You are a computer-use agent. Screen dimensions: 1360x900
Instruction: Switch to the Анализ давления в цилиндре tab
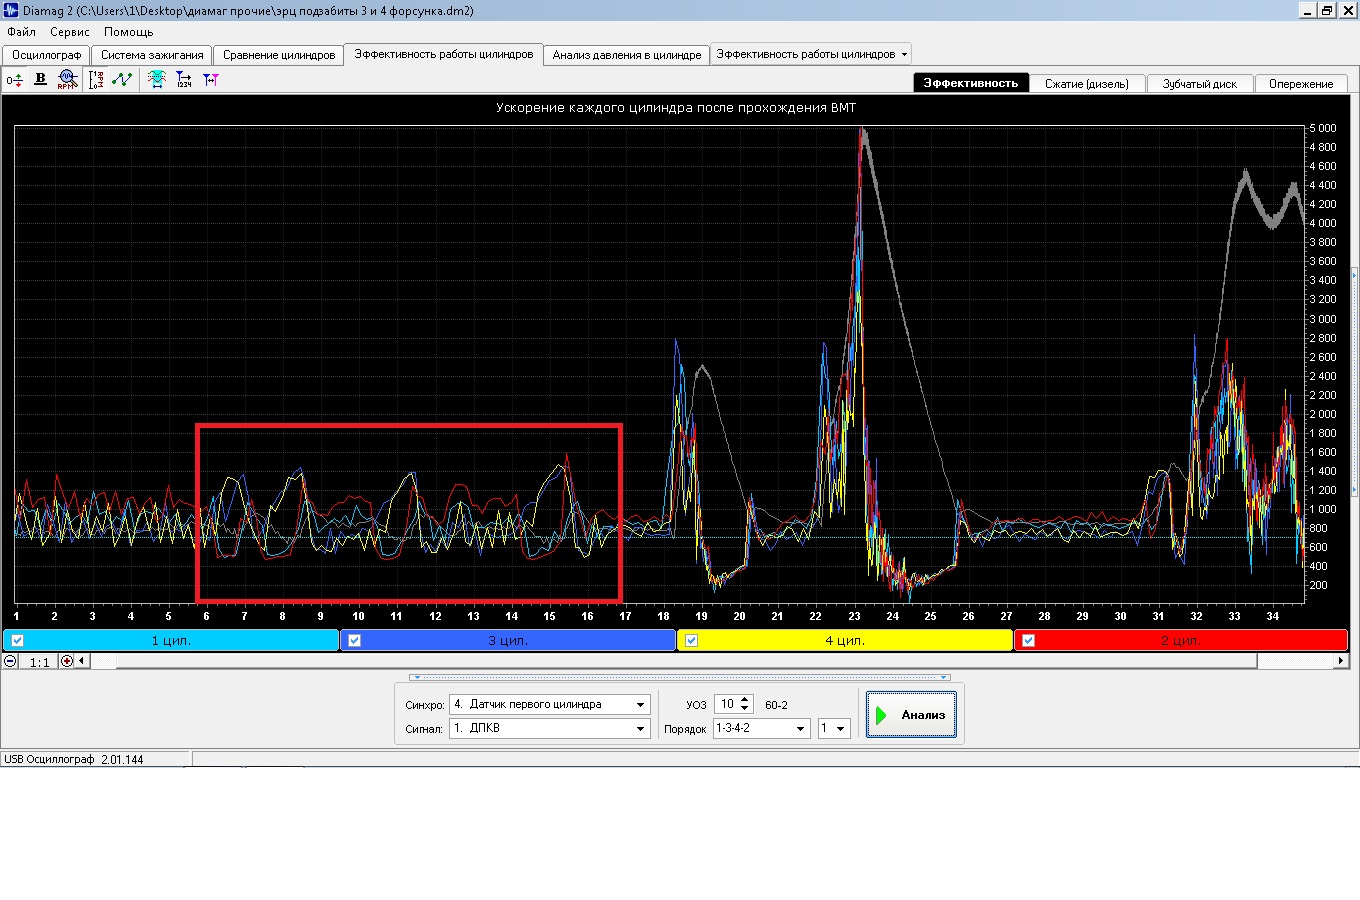coord(627,55)
